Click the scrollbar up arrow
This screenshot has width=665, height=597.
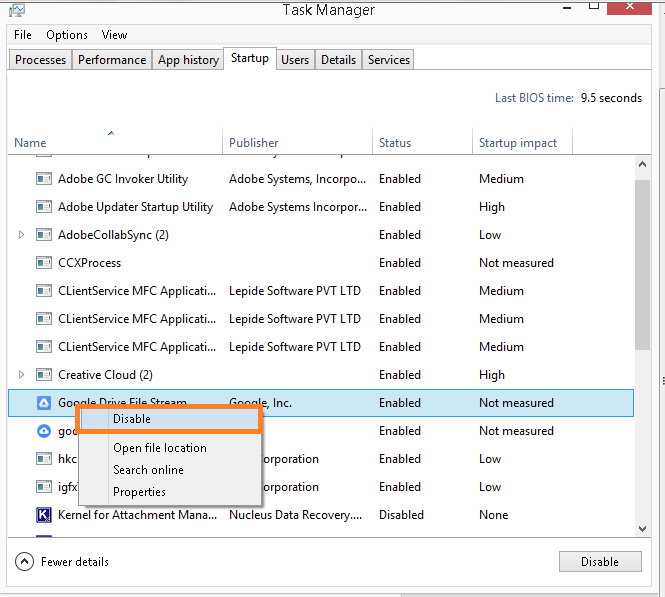(x=642, y=165)
